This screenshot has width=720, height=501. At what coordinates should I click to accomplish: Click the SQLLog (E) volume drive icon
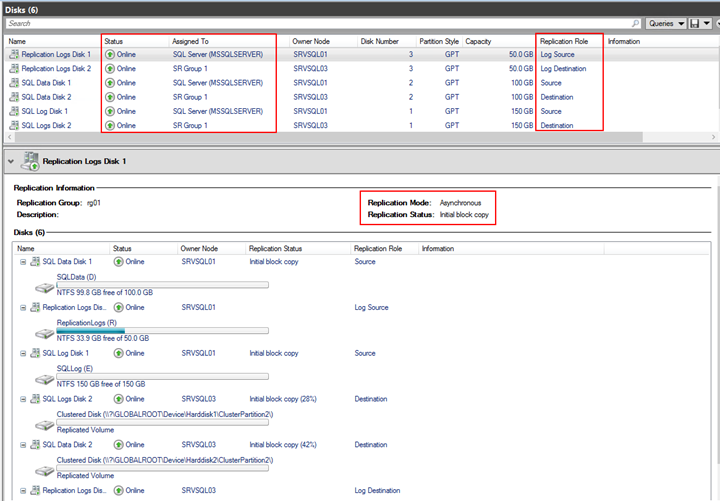(x=45, y=380)
